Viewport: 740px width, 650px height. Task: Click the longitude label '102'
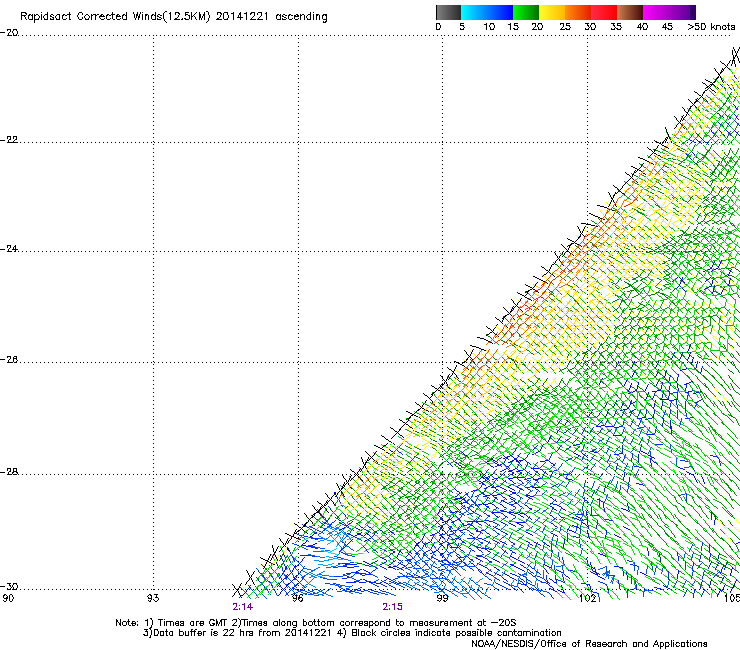588,598
